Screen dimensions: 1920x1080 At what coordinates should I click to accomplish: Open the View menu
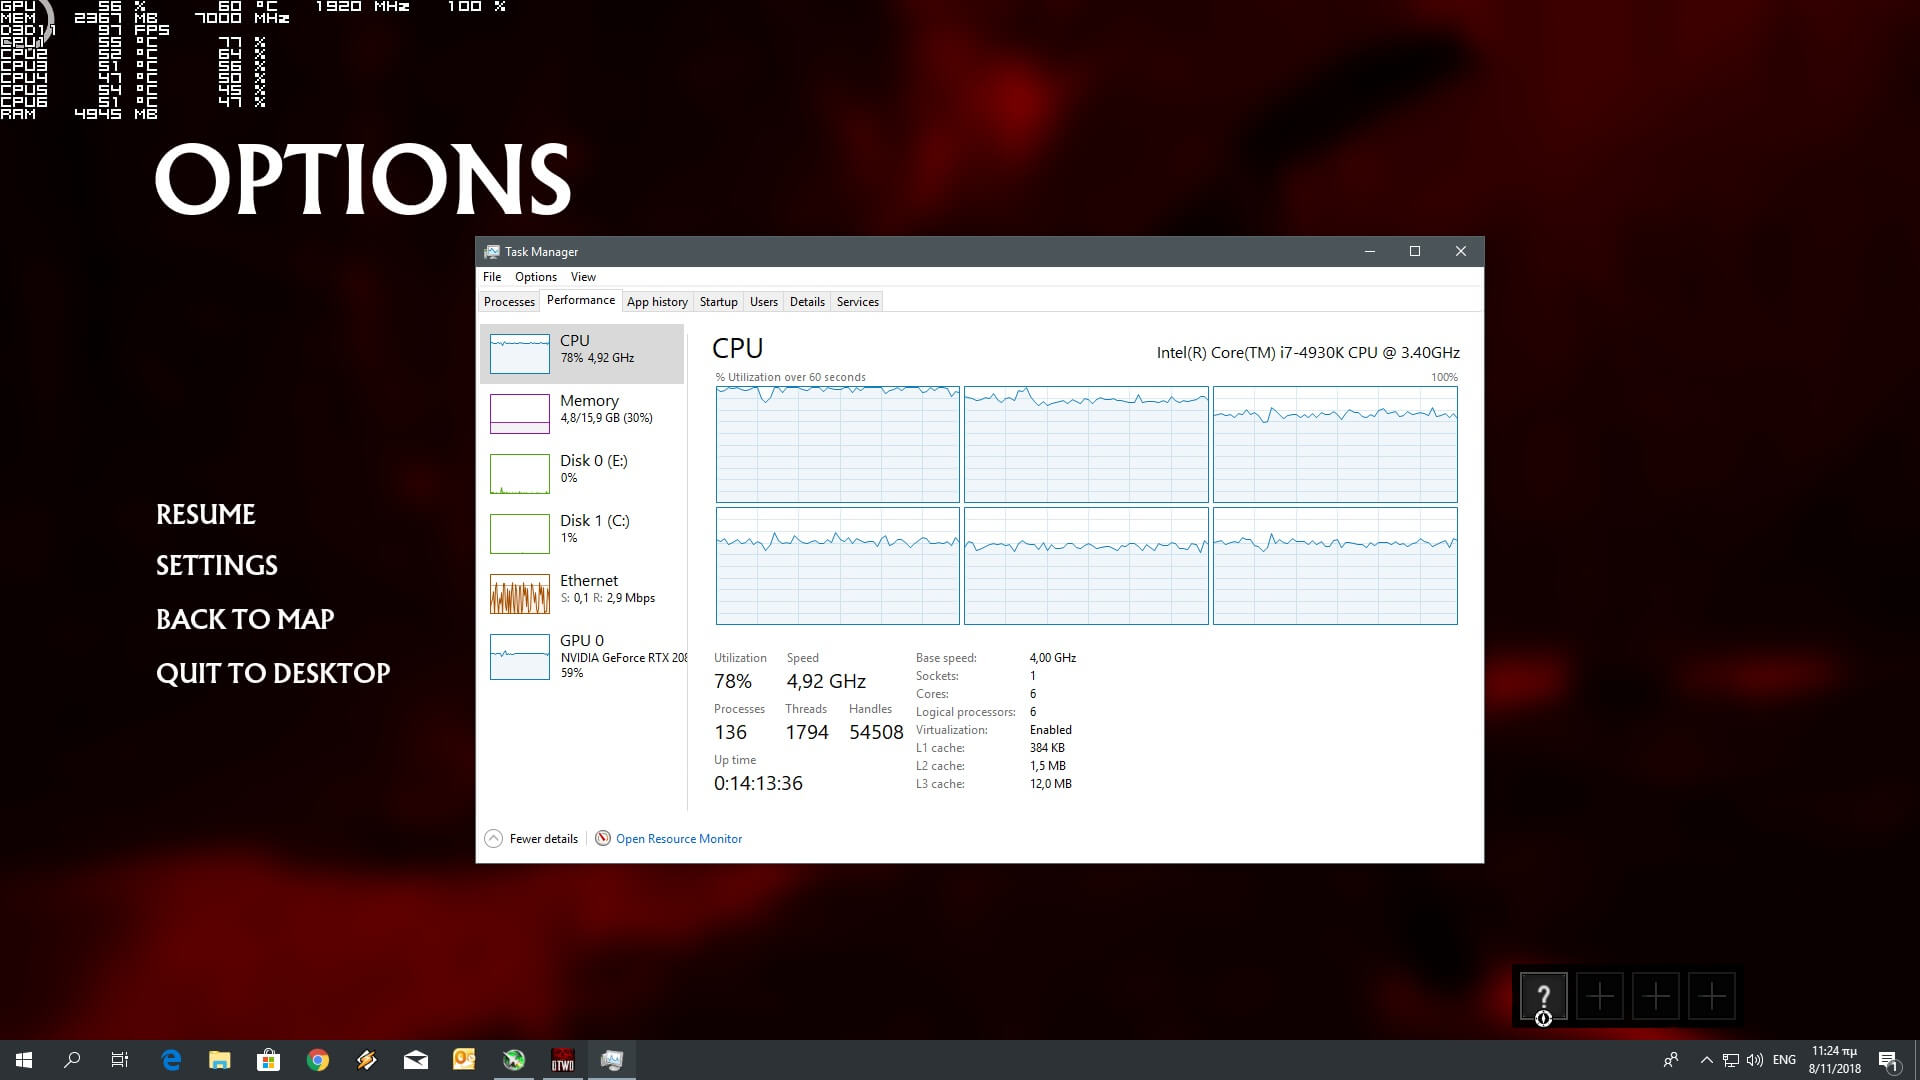click(x=583, y=277)
